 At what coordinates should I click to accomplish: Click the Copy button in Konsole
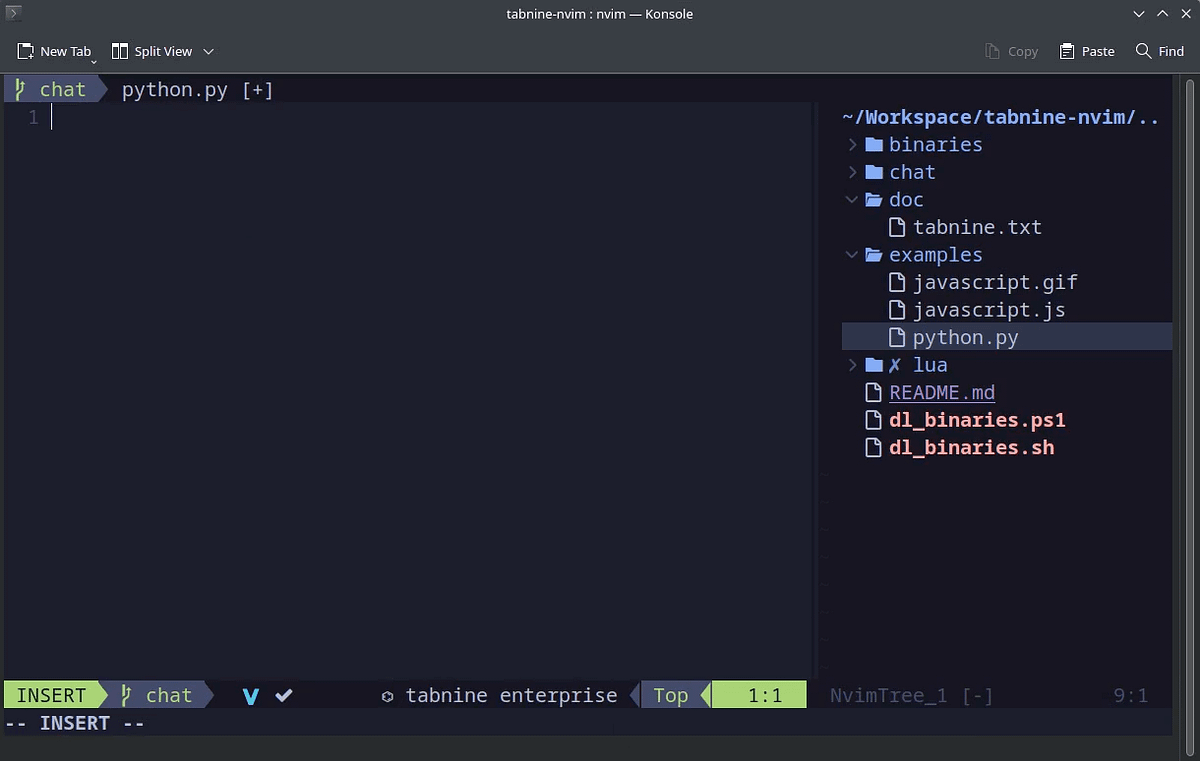[x=1011, y=51]
